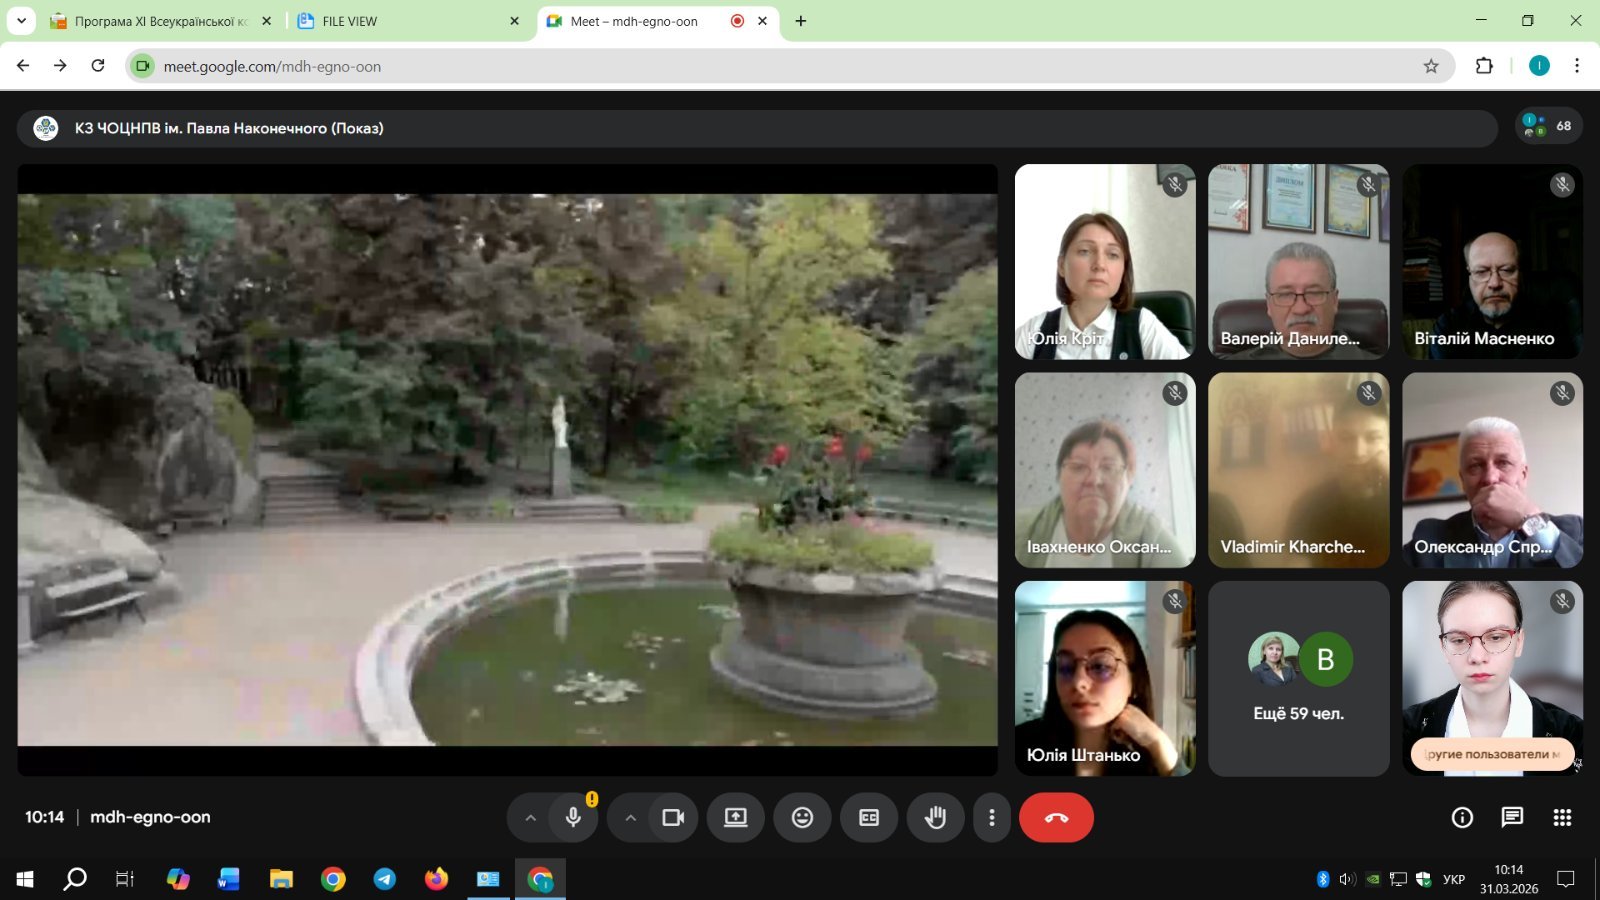This screenshot has width=1600, height=900.
Task: Expand video settings chevron beside camera
Action: coord(631,818)
